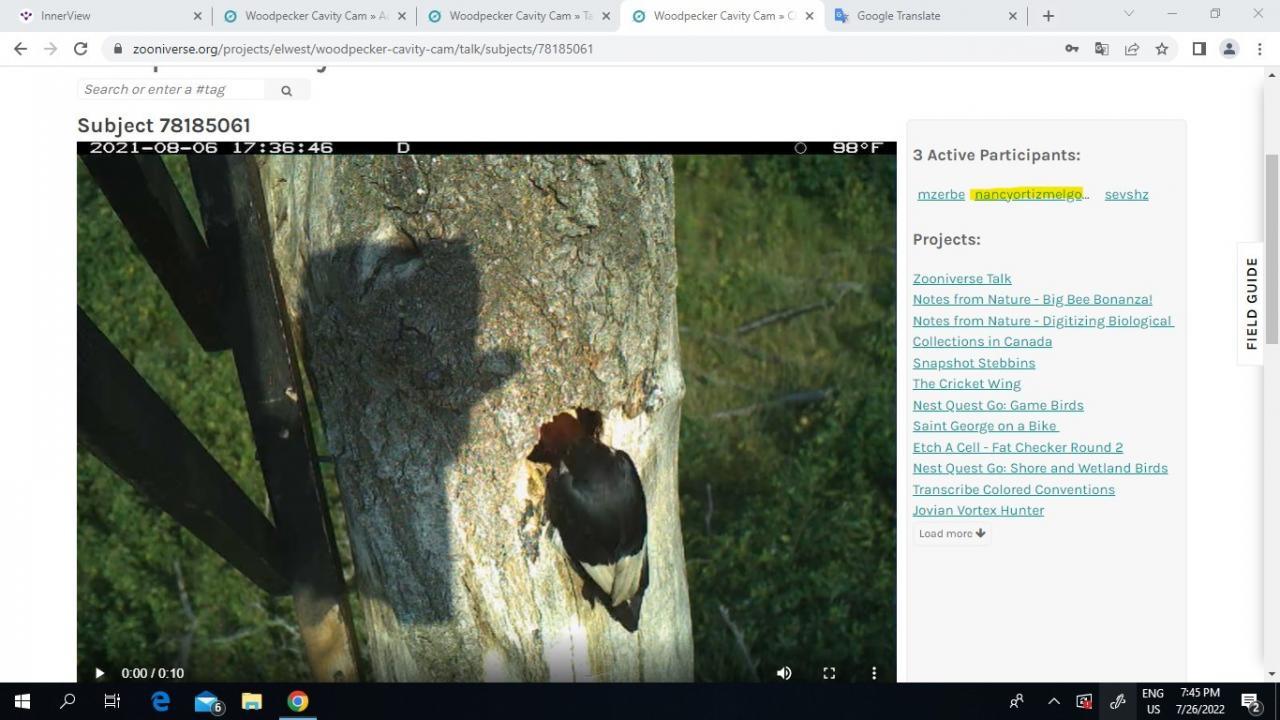Image resolution: width=1280 pixels, height=720 pixels.
Task: Open the Snapshot Stebbins project
Action: point(974,363)
